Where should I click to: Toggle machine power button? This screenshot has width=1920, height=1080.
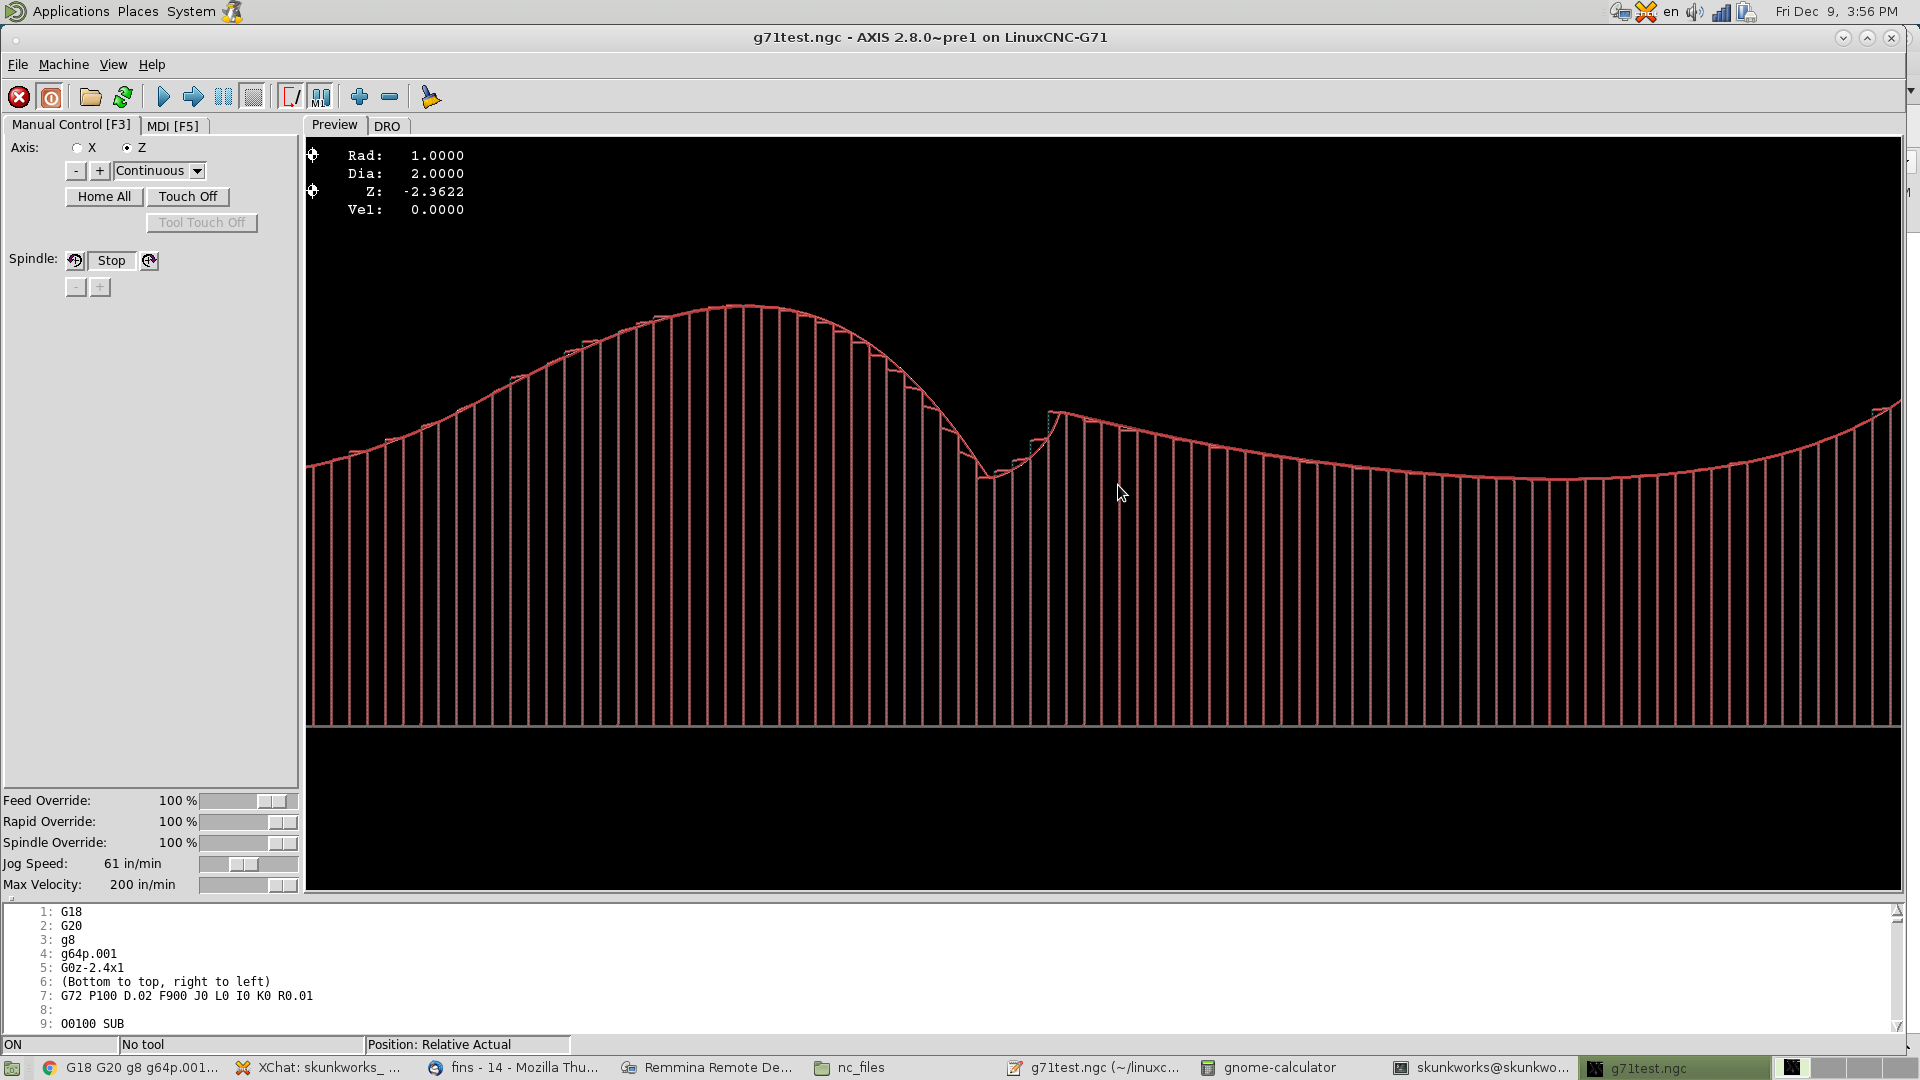point(51,97)
